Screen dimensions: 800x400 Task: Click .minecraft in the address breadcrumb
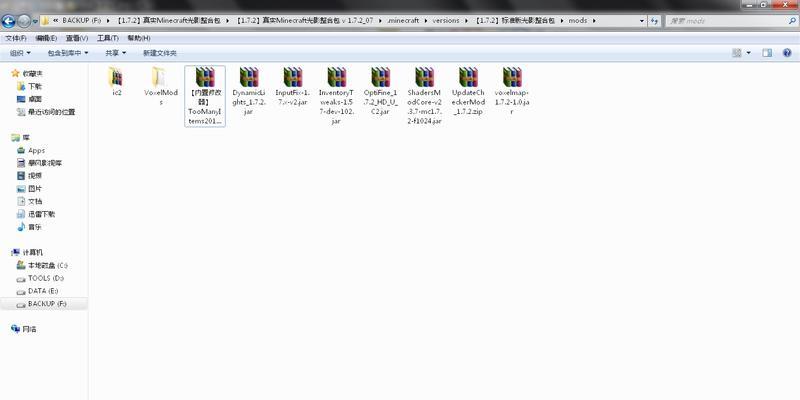coord(403,21)
